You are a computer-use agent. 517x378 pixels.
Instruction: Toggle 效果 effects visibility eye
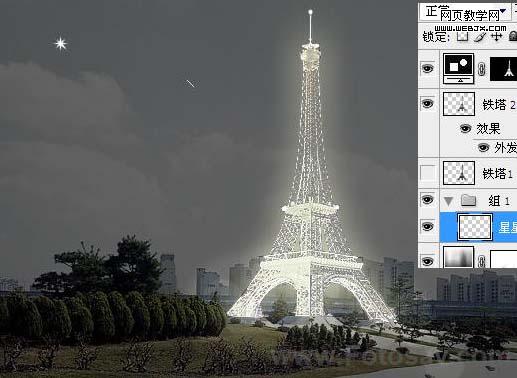465,128
